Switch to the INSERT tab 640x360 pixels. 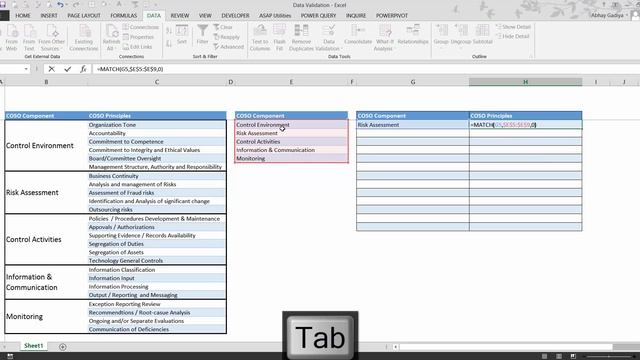click(49, 16)
